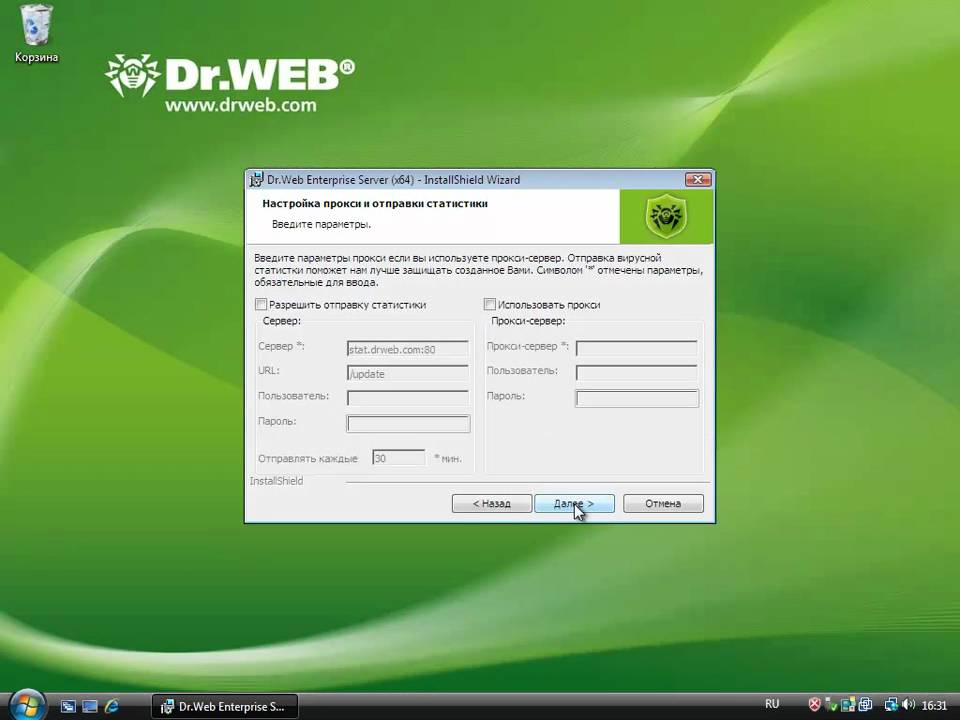960x720 pixels.
Task: Click the RU language indicator
Action: pos(772,704)
